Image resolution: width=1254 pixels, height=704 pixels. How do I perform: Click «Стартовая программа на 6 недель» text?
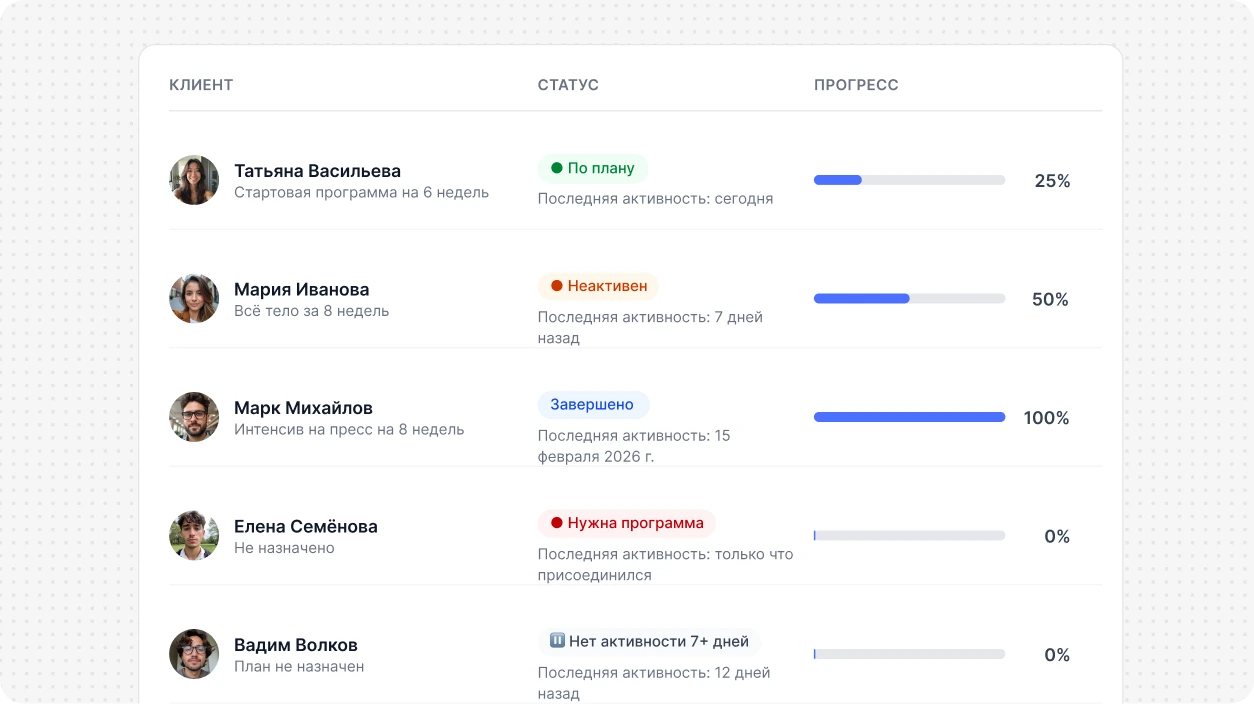(361, 192)
